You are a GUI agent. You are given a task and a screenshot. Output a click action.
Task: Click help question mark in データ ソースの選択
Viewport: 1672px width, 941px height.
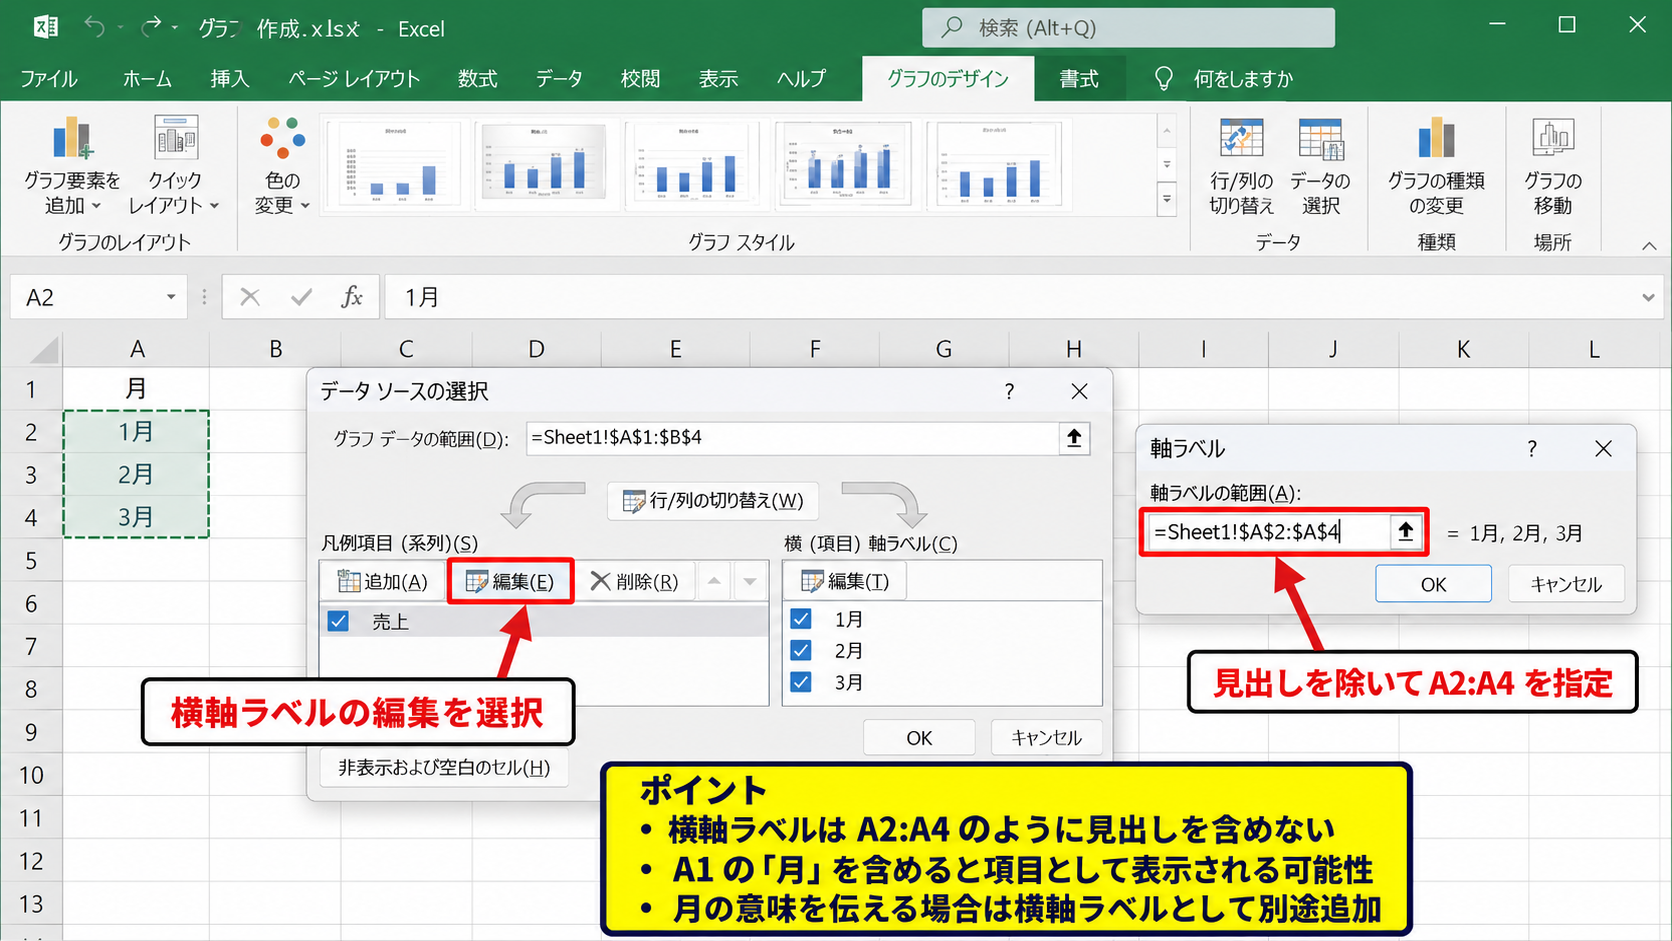[x=1009, y=391]
